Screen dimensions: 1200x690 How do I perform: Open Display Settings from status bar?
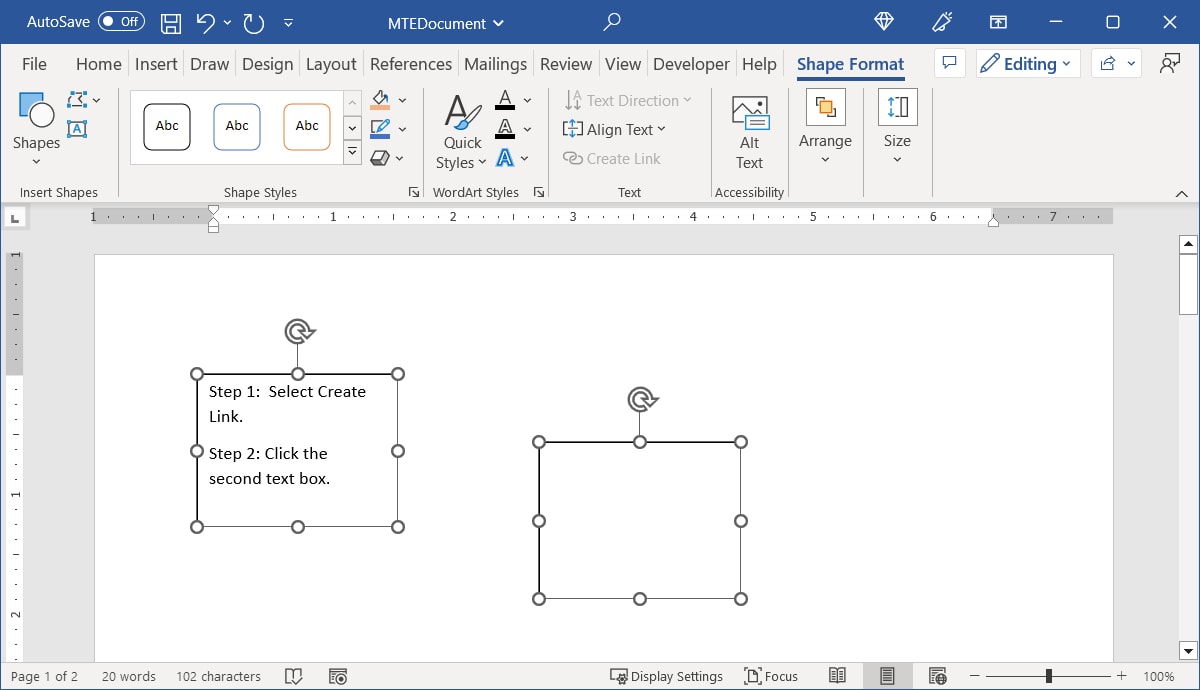[666, 676]
